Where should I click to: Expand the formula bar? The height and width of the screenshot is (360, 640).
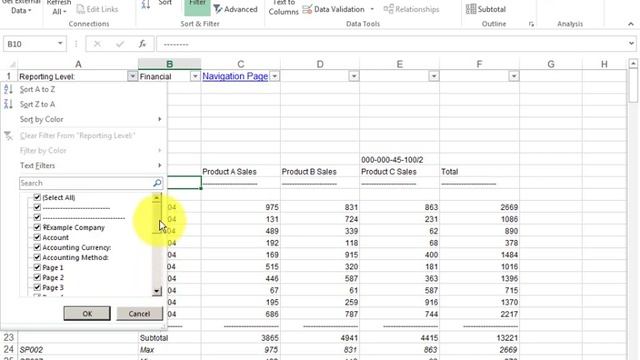tap(631, 44)
